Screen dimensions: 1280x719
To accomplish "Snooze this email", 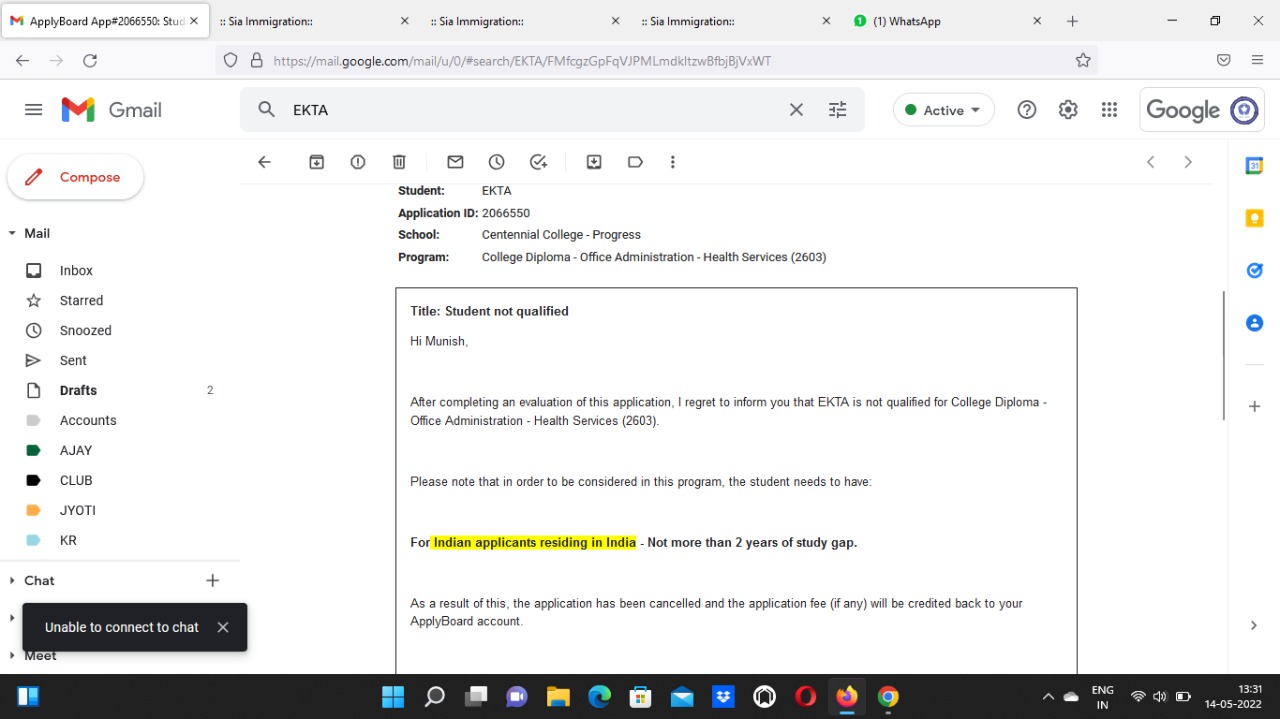I will click(x=497, y=162).
